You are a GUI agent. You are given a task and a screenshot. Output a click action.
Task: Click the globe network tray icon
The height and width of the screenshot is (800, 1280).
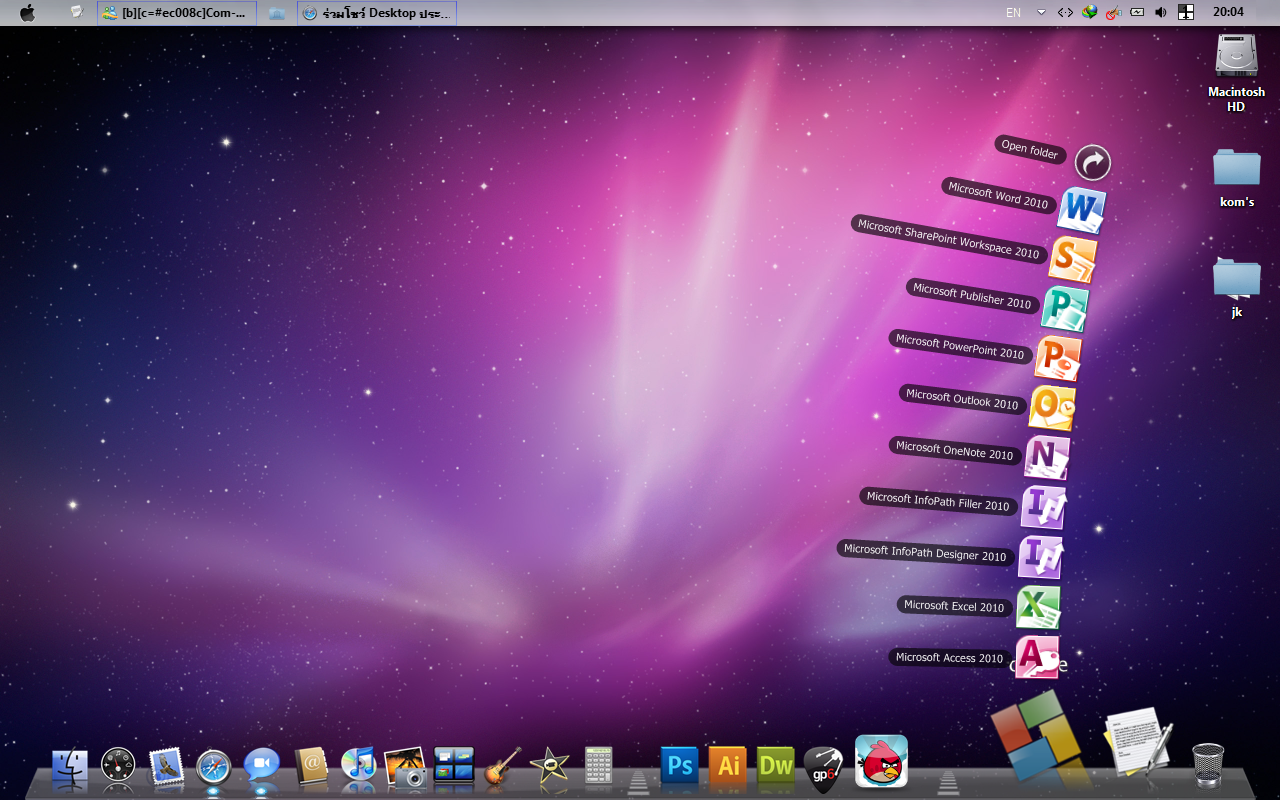(1089, 12)
